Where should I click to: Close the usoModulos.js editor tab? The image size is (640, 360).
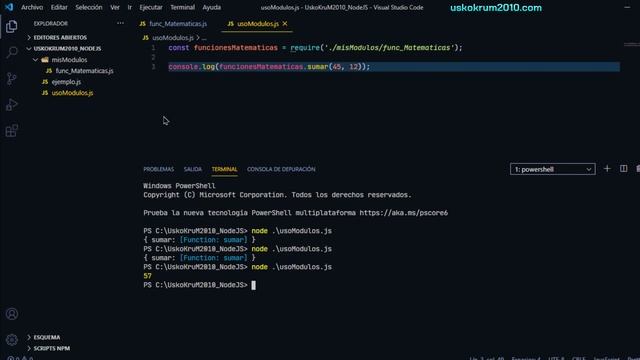(285, 24)
